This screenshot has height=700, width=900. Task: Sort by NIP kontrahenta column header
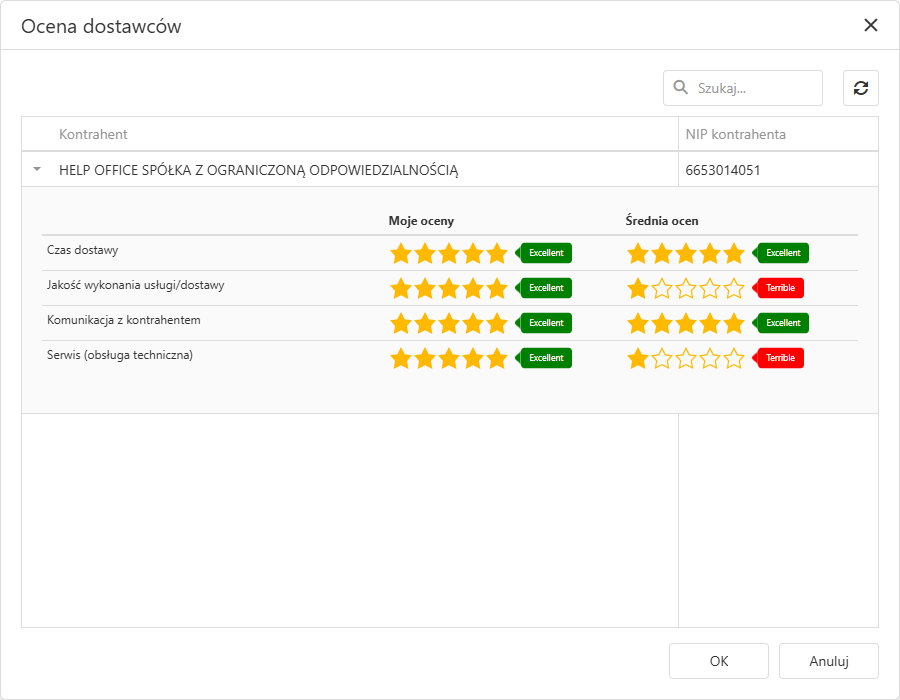(735, 134)
